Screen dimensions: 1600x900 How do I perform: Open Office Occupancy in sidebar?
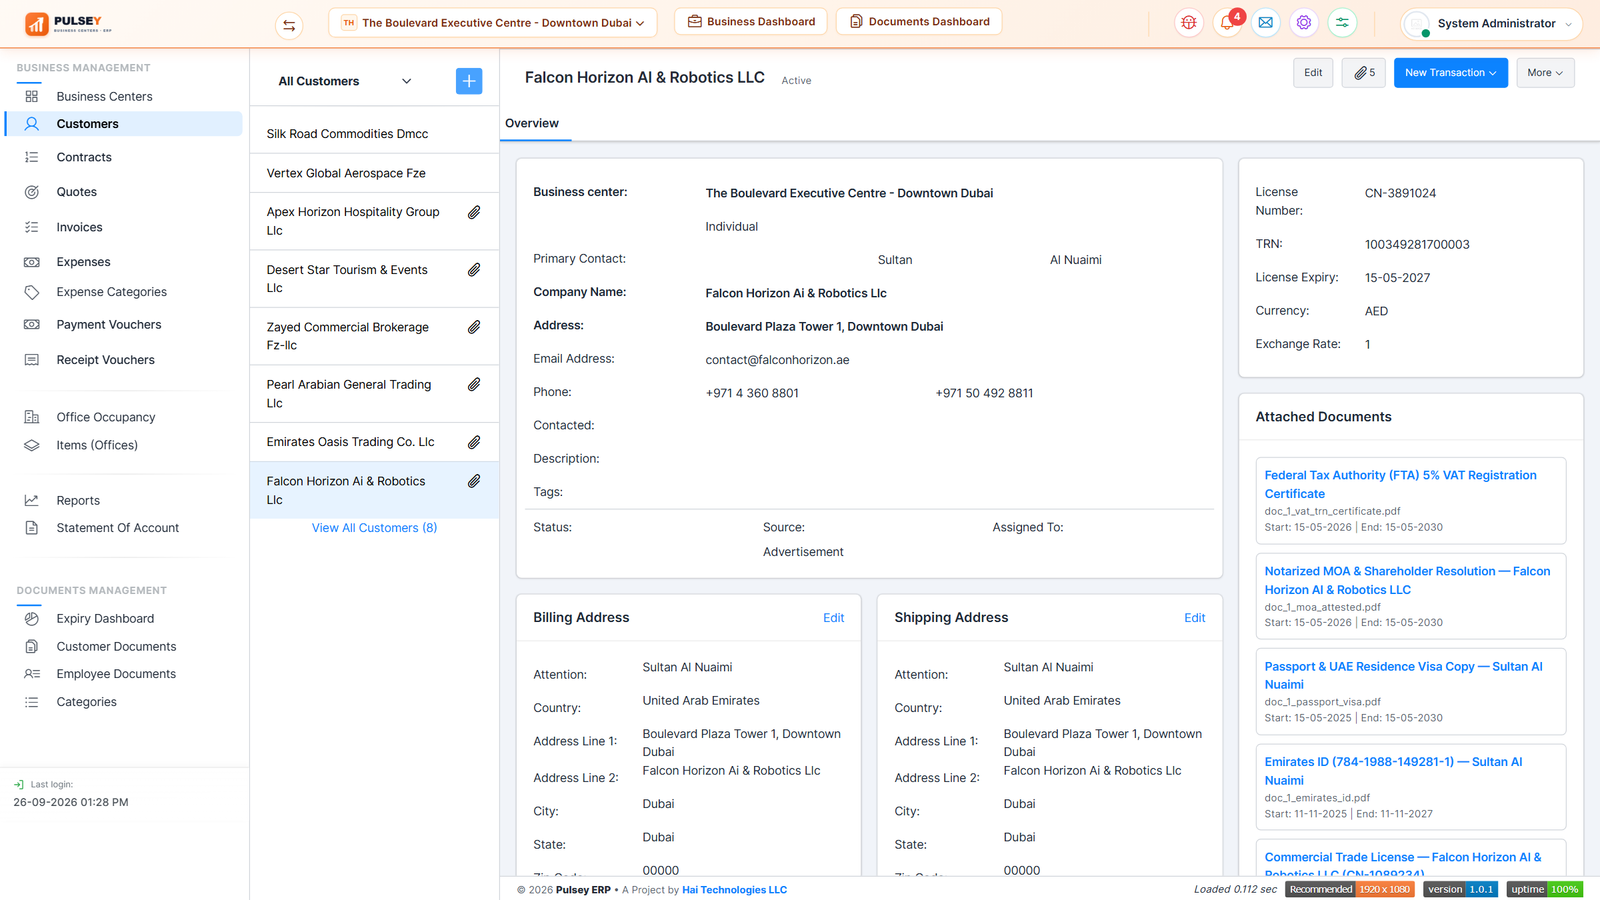point(105,418)
